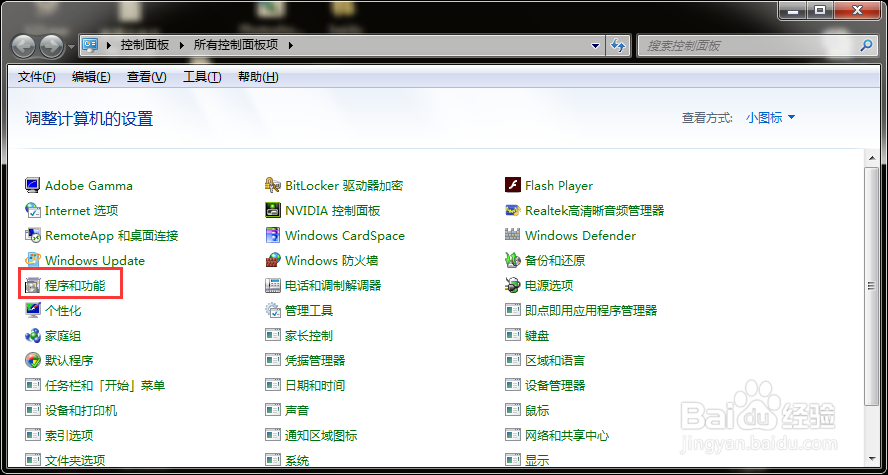Open the 索引选项 link

(x=69, y=435)
